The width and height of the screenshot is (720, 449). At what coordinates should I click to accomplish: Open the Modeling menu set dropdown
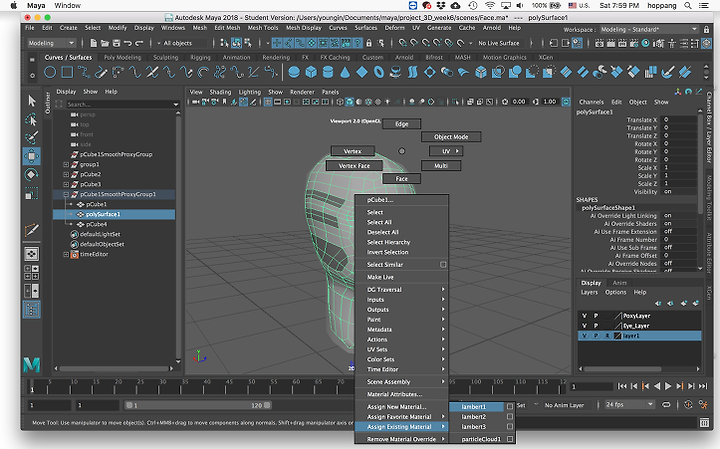51,43
